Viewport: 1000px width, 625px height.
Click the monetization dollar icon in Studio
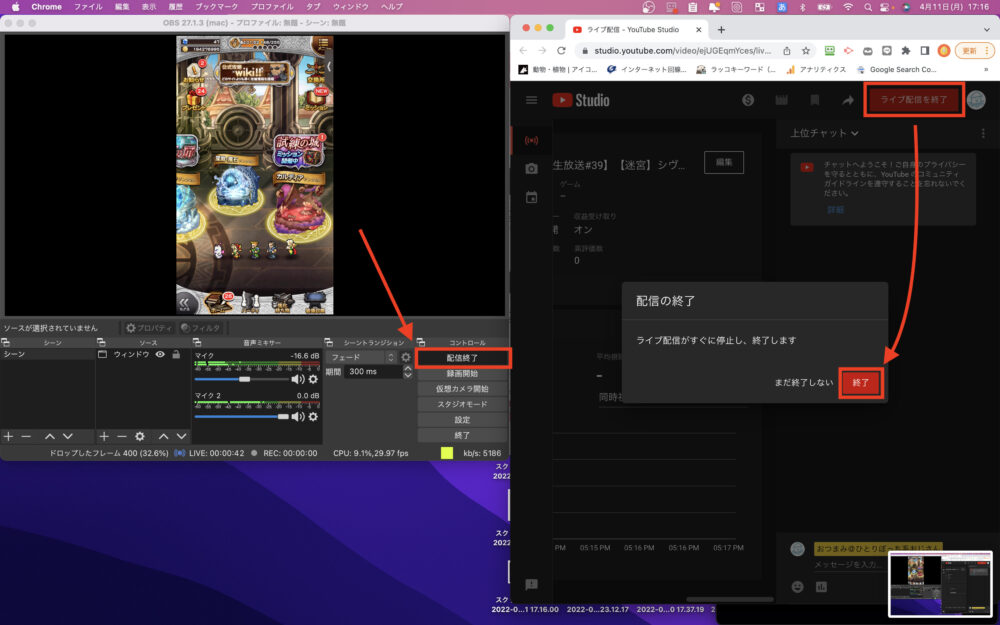click(x=748, y=100)
